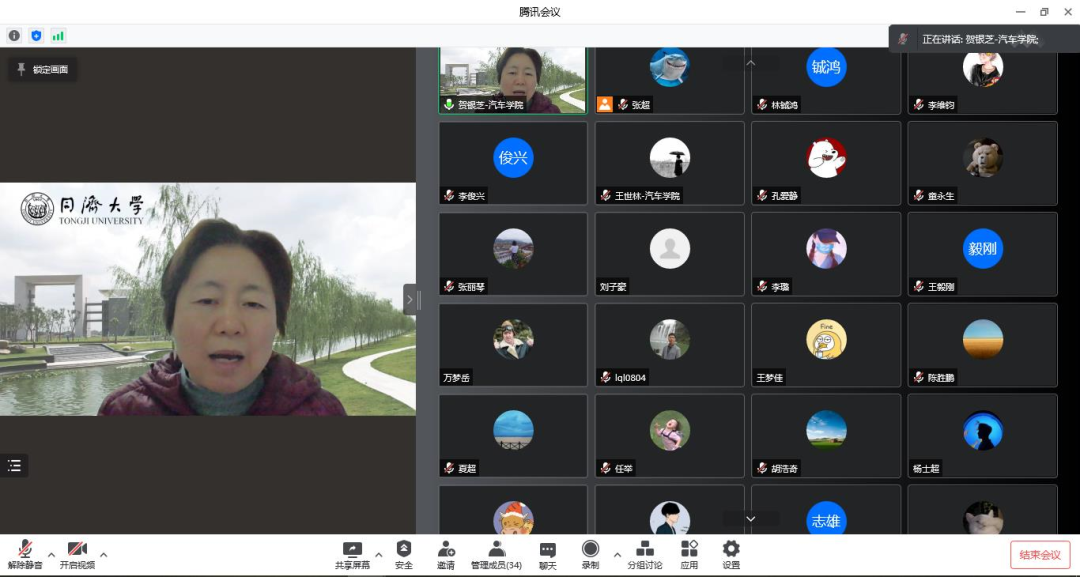Click the meeting info icon at top left

[x=14, y=36]
